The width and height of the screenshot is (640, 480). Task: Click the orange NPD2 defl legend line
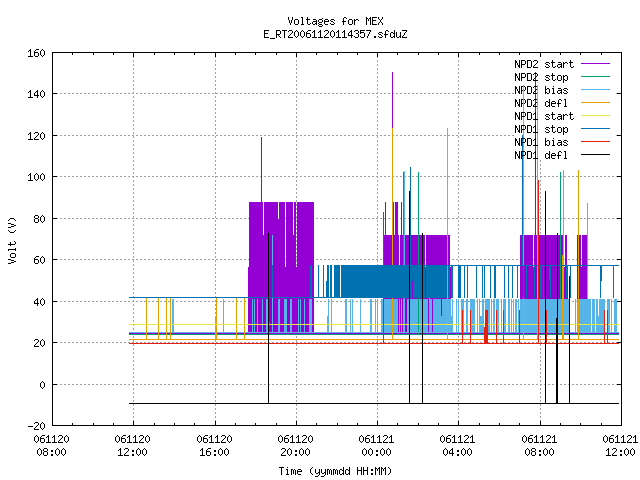coord(595,103)
